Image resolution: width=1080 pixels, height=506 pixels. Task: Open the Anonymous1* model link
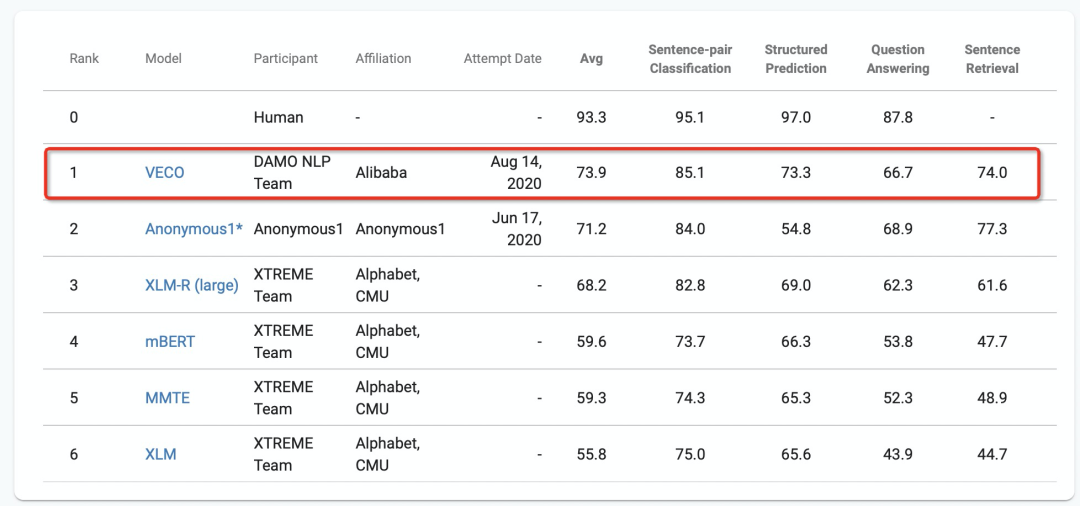click(x=193, y=229)
